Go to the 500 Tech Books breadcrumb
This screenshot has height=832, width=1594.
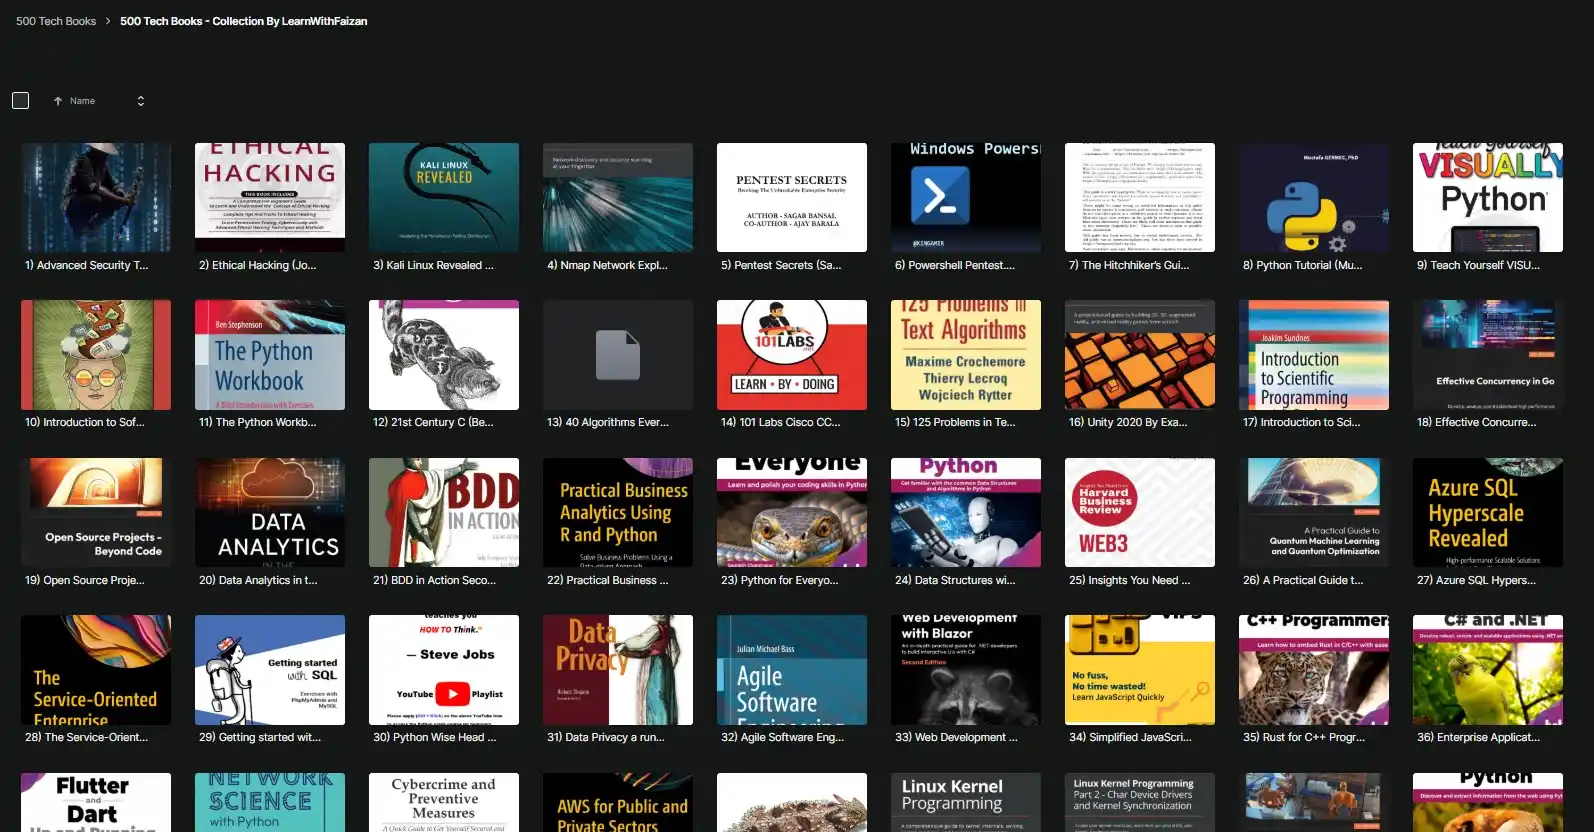(x=56, y=21)
